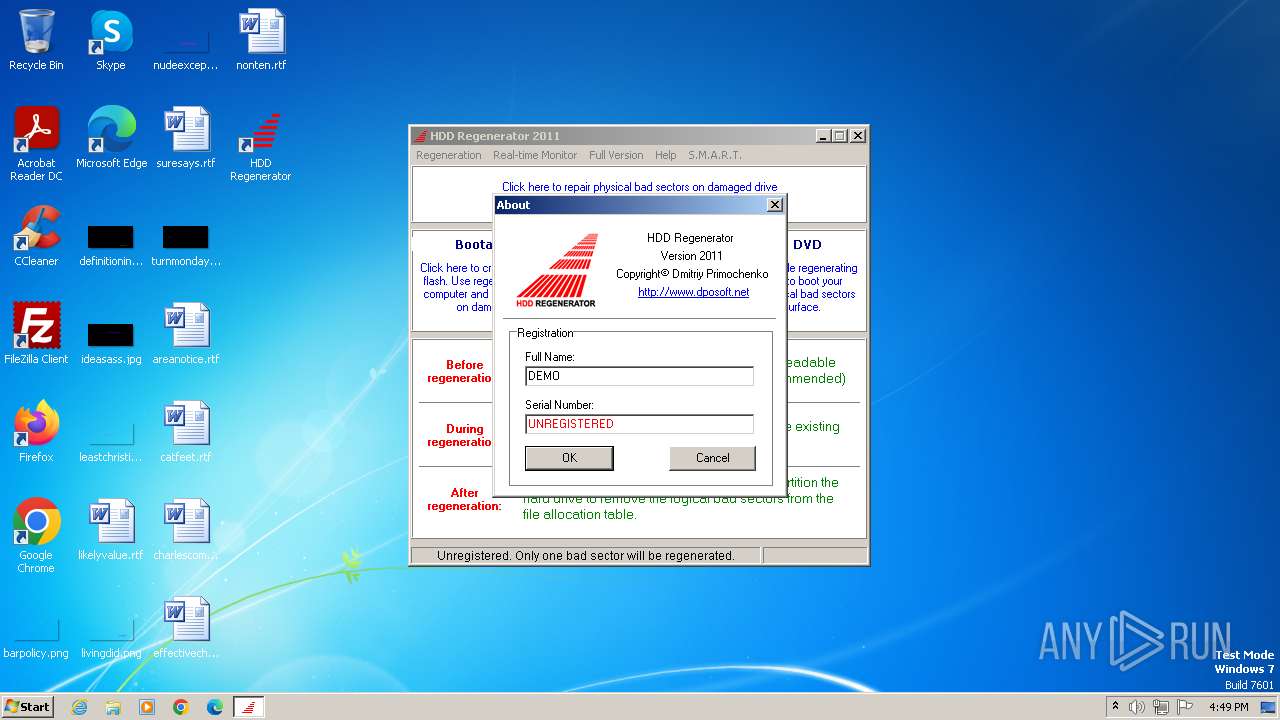Open the nonten.rtf document icon
This screenshot has height=720, width=1280.
(261, 40)
